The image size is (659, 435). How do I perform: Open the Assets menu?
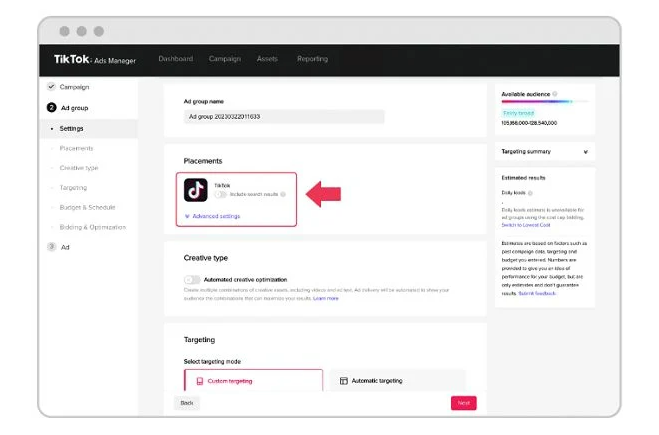[x=267, y=59]
